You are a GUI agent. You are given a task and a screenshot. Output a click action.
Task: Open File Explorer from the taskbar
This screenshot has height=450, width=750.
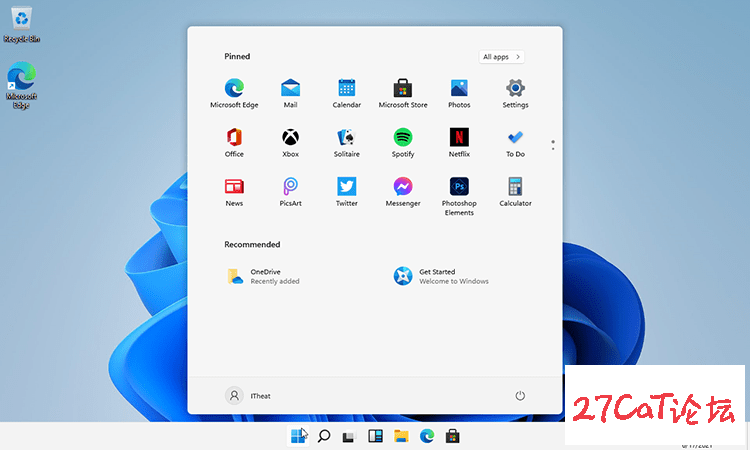tap(401, 436)
